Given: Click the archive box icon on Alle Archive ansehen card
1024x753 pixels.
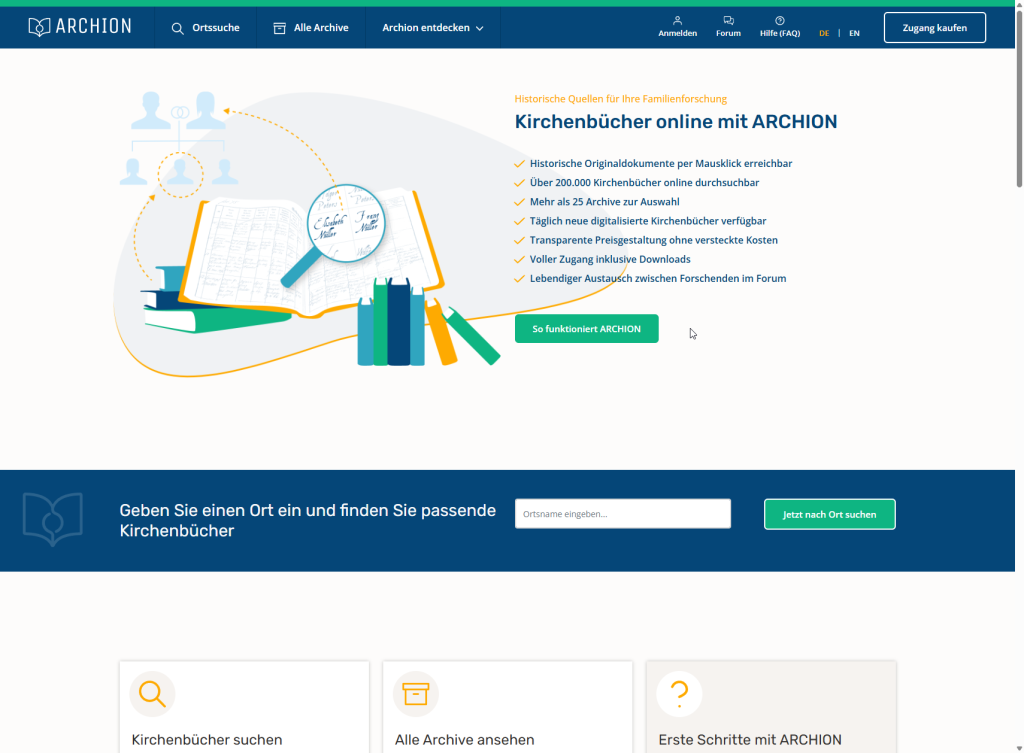Looking at the screenshot, I should pyautogui.click(x=415, y=694).
